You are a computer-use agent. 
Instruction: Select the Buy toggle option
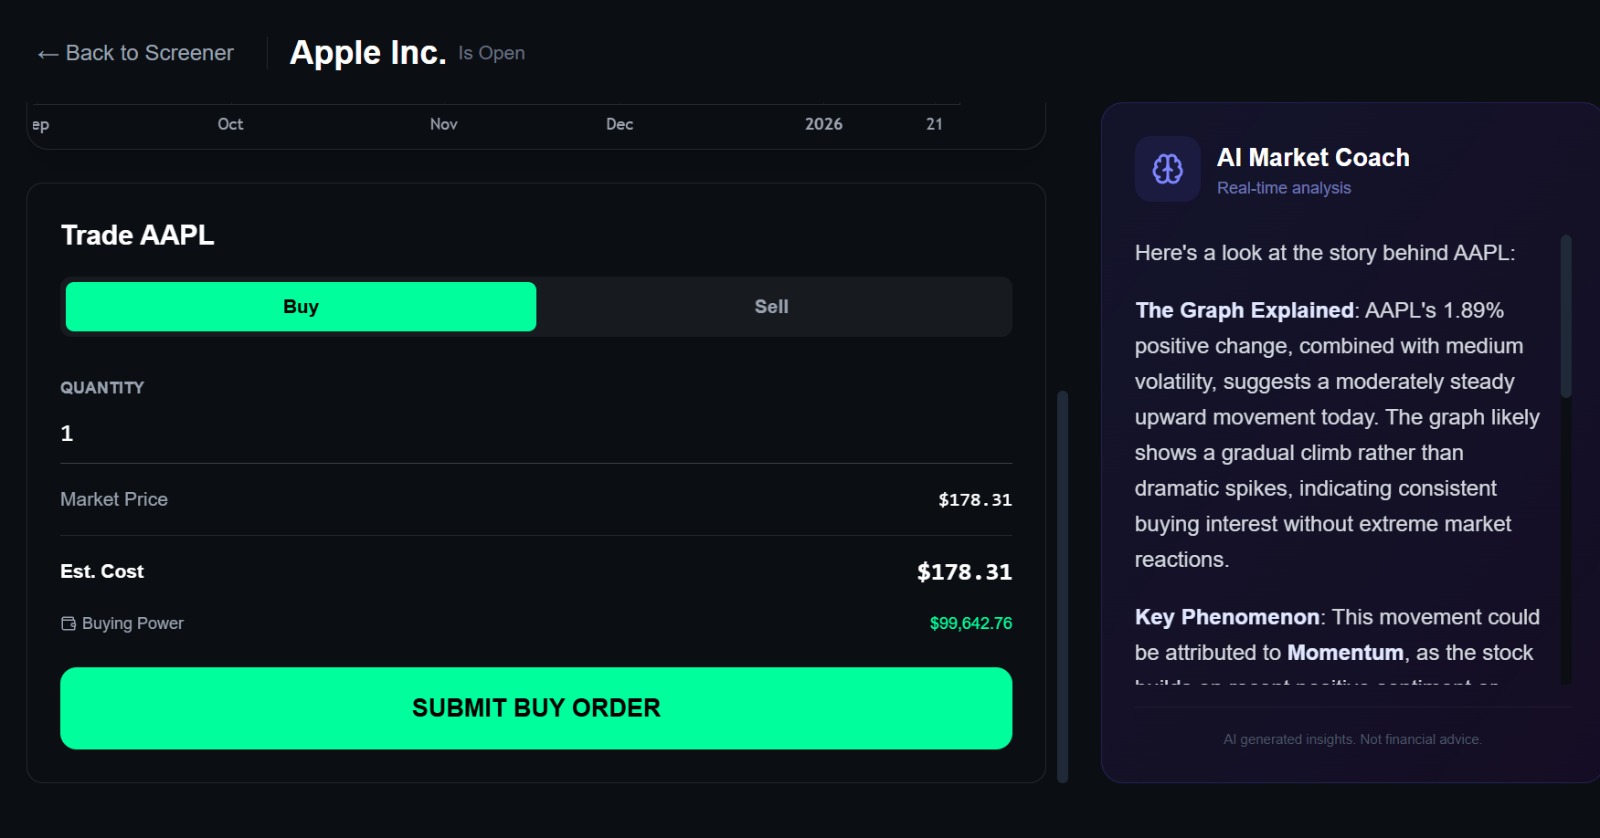tap(301, 307)
